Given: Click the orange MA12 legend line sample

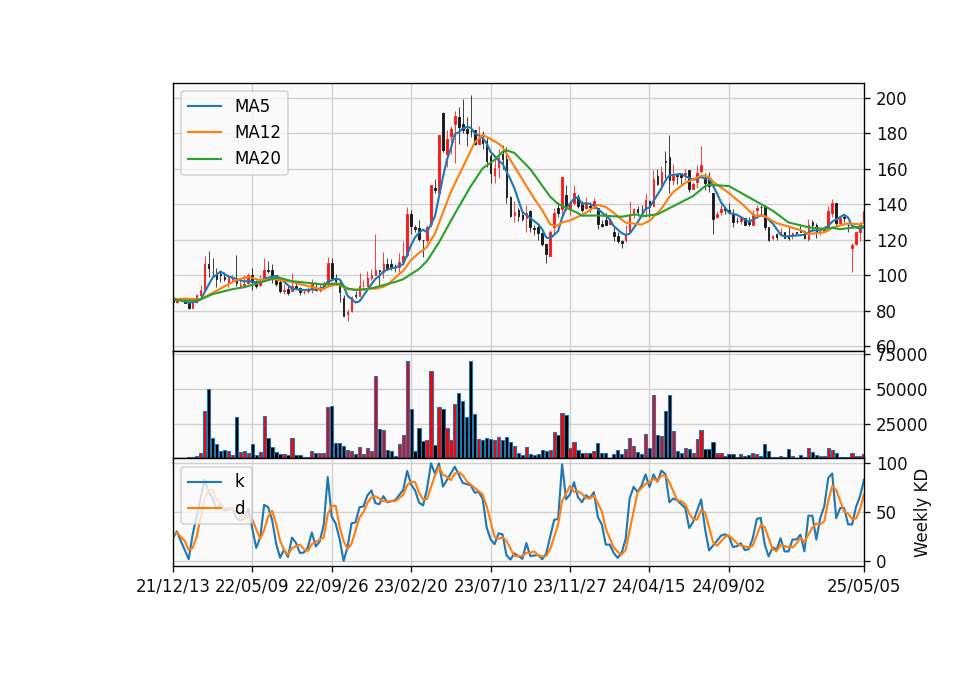Looking at the screenshot, I should coord(204,132).
